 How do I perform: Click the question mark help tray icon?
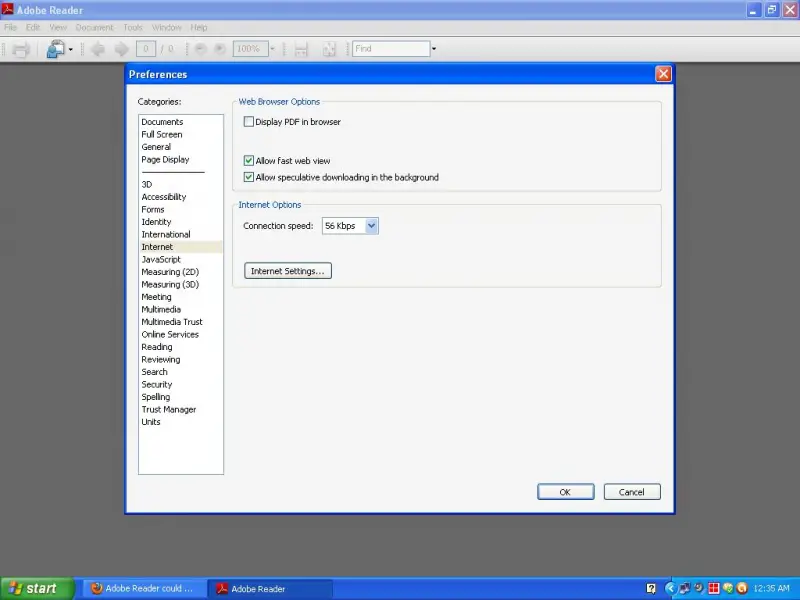click(x=651, y=588)
